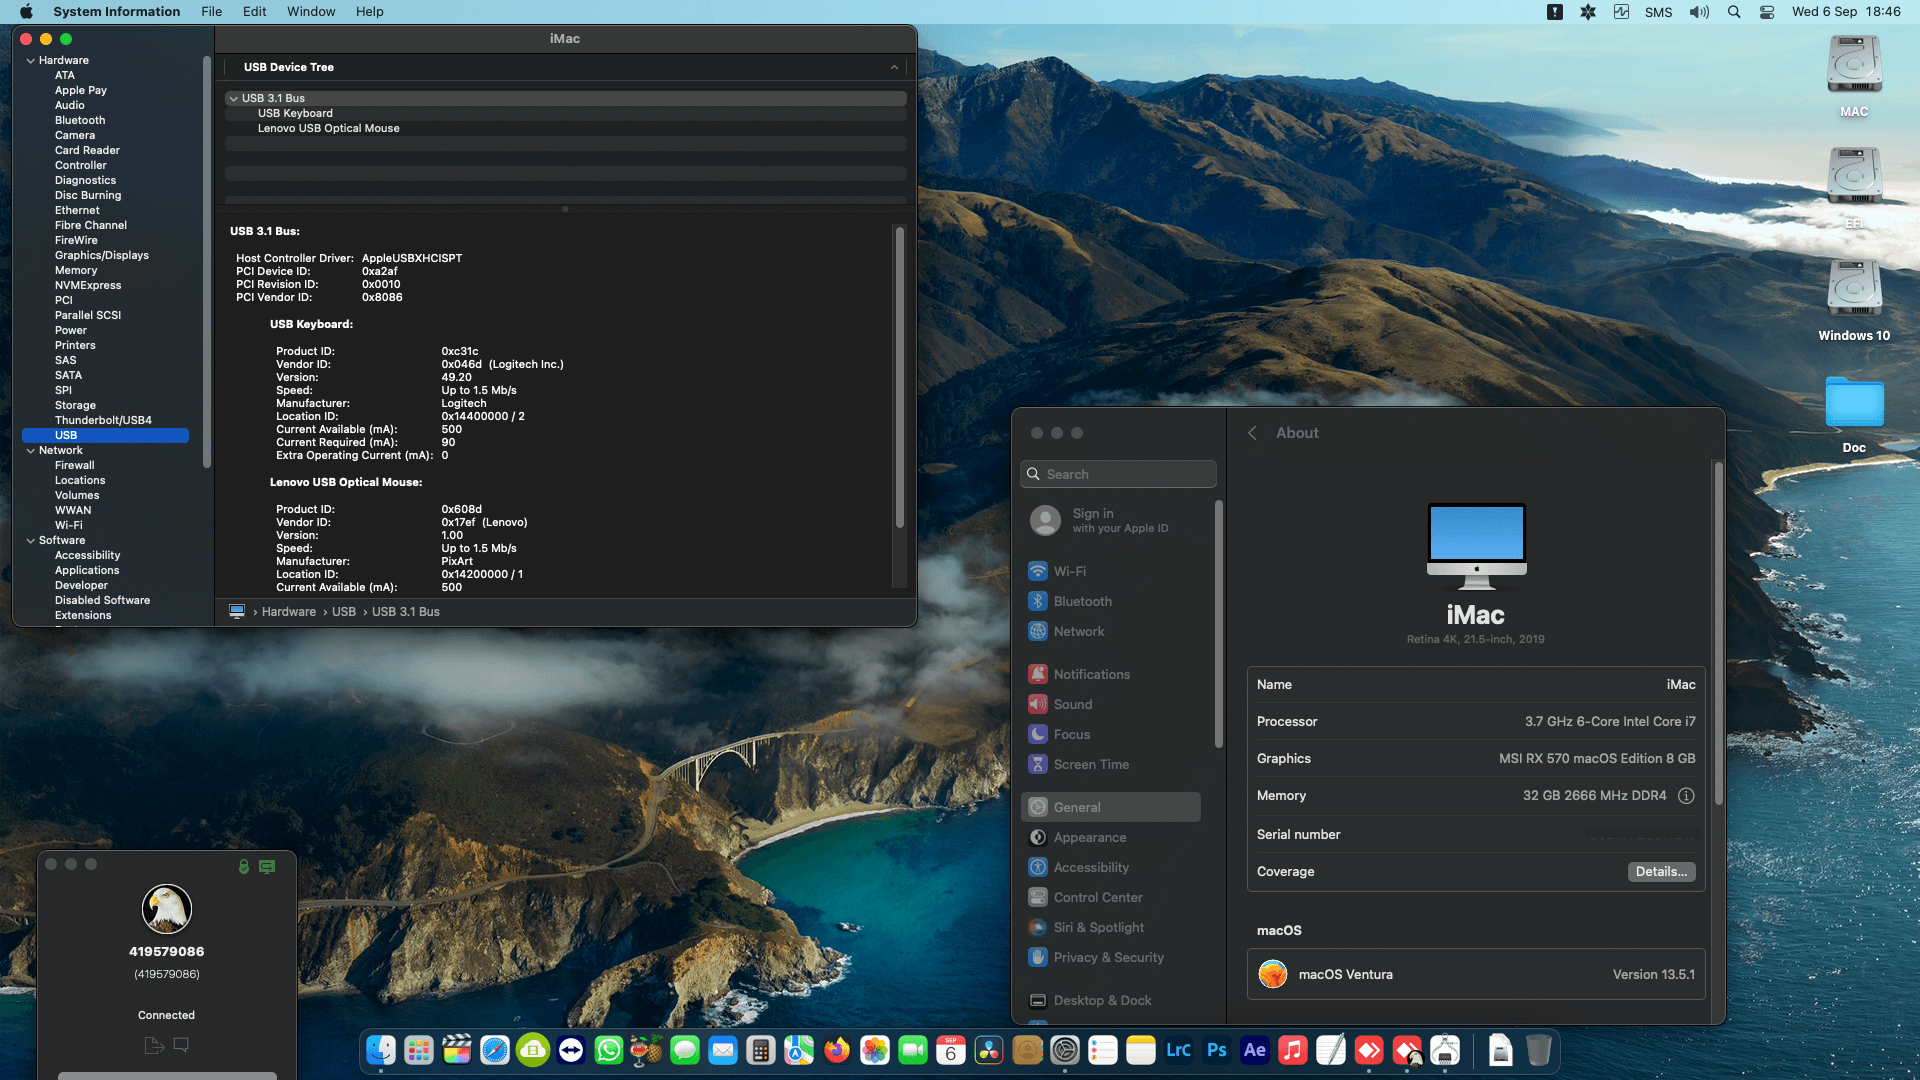
Task: Click the Details... button for Coverage
Action: coord(1661,872)
